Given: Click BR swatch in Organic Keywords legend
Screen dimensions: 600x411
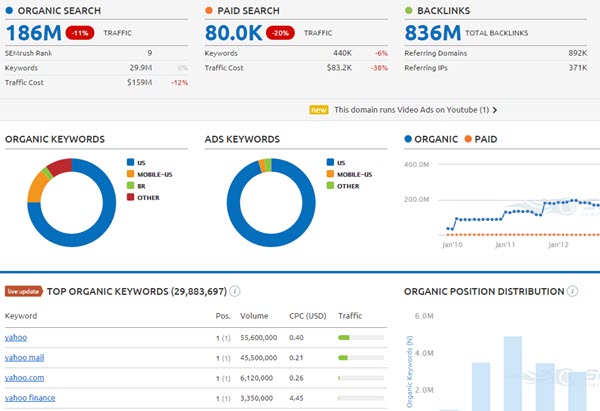Looking at the screenshot, I should tap(130, 186).
